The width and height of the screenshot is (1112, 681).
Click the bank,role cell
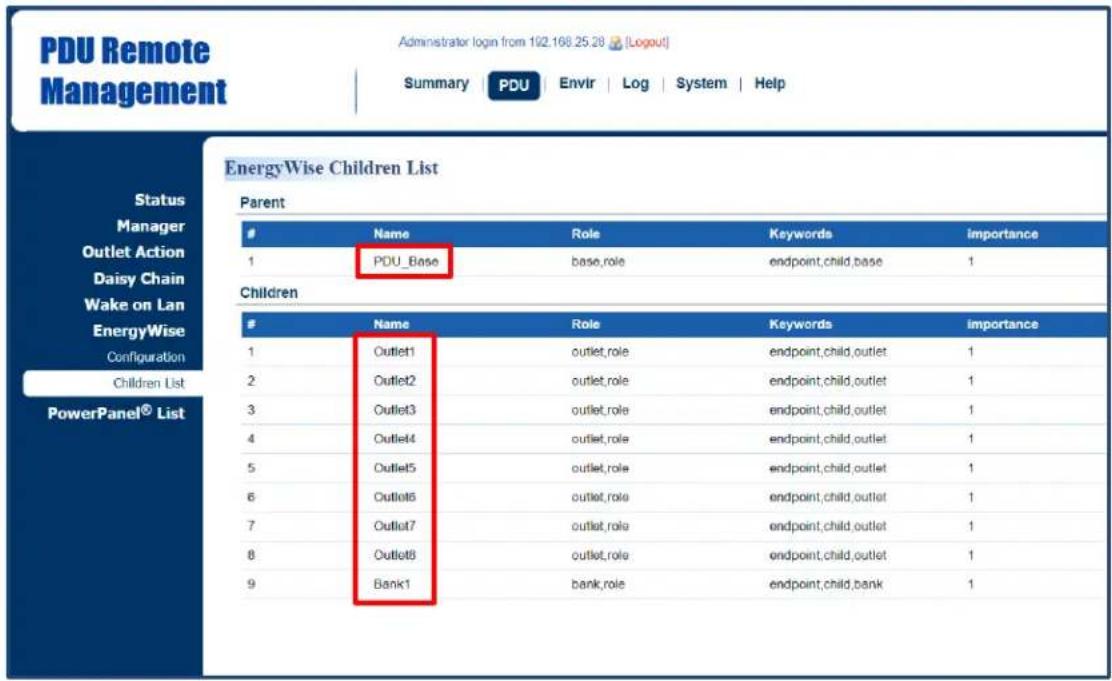point(598,585)
